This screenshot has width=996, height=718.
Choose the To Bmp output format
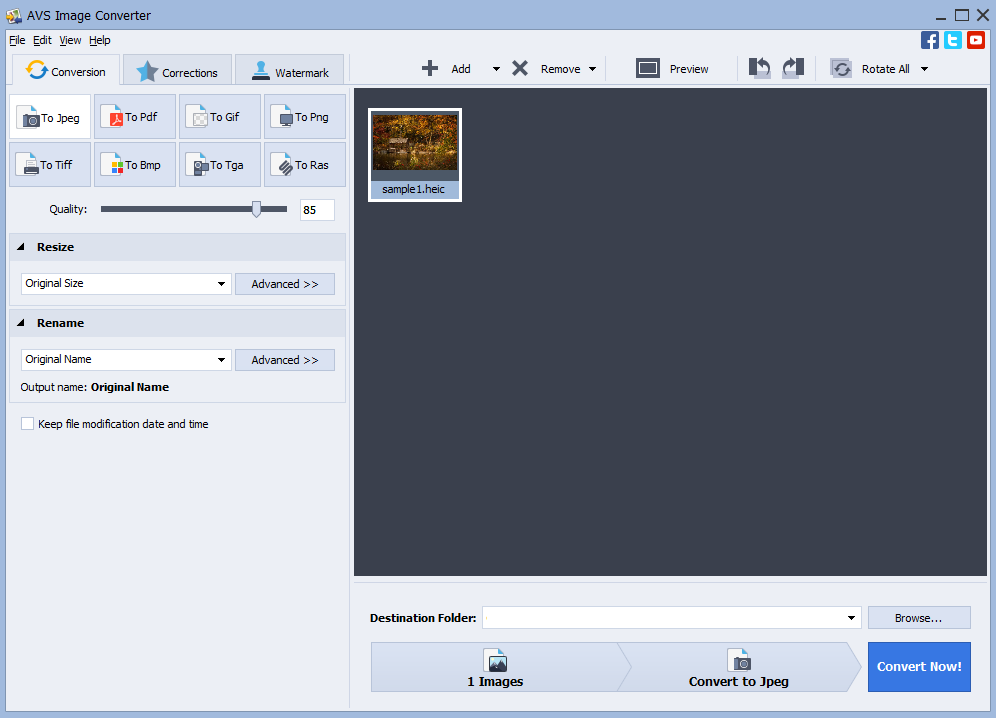tap(135, 165)
